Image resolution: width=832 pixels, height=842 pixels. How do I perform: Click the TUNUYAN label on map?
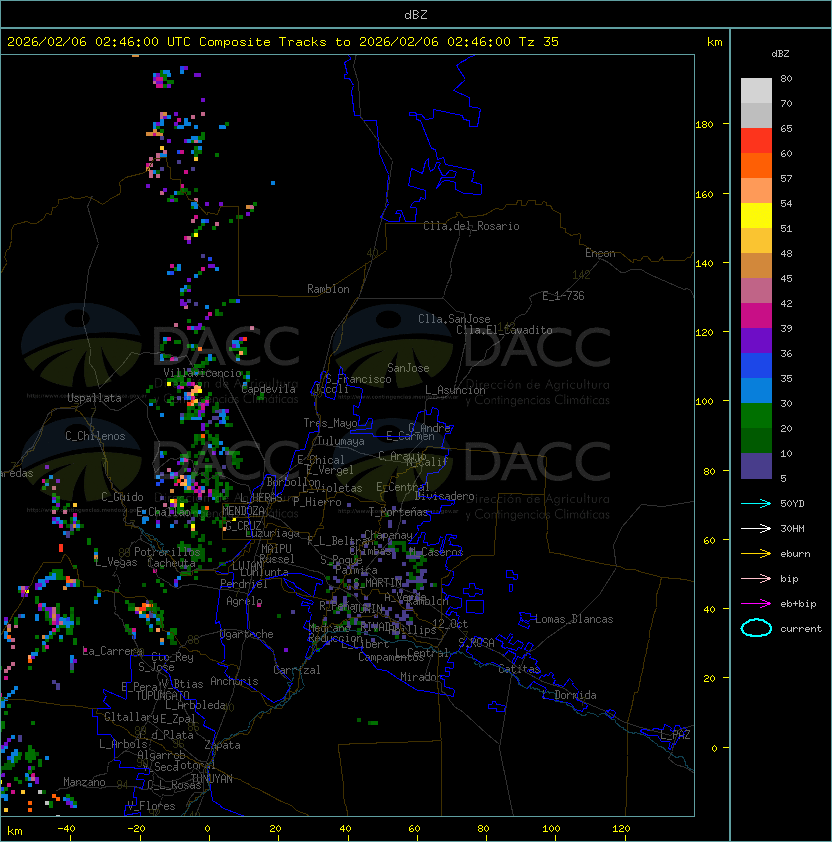tap(211, 778)
